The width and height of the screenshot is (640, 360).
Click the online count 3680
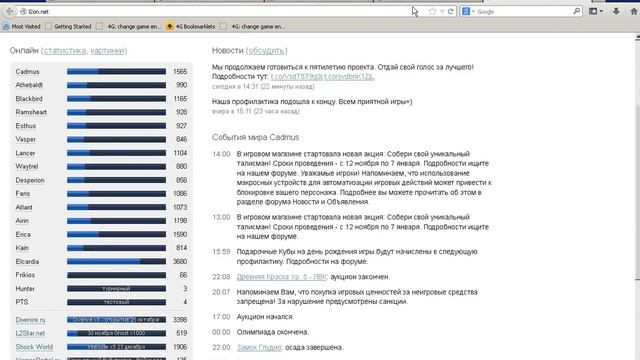click(x=180, y=262)
